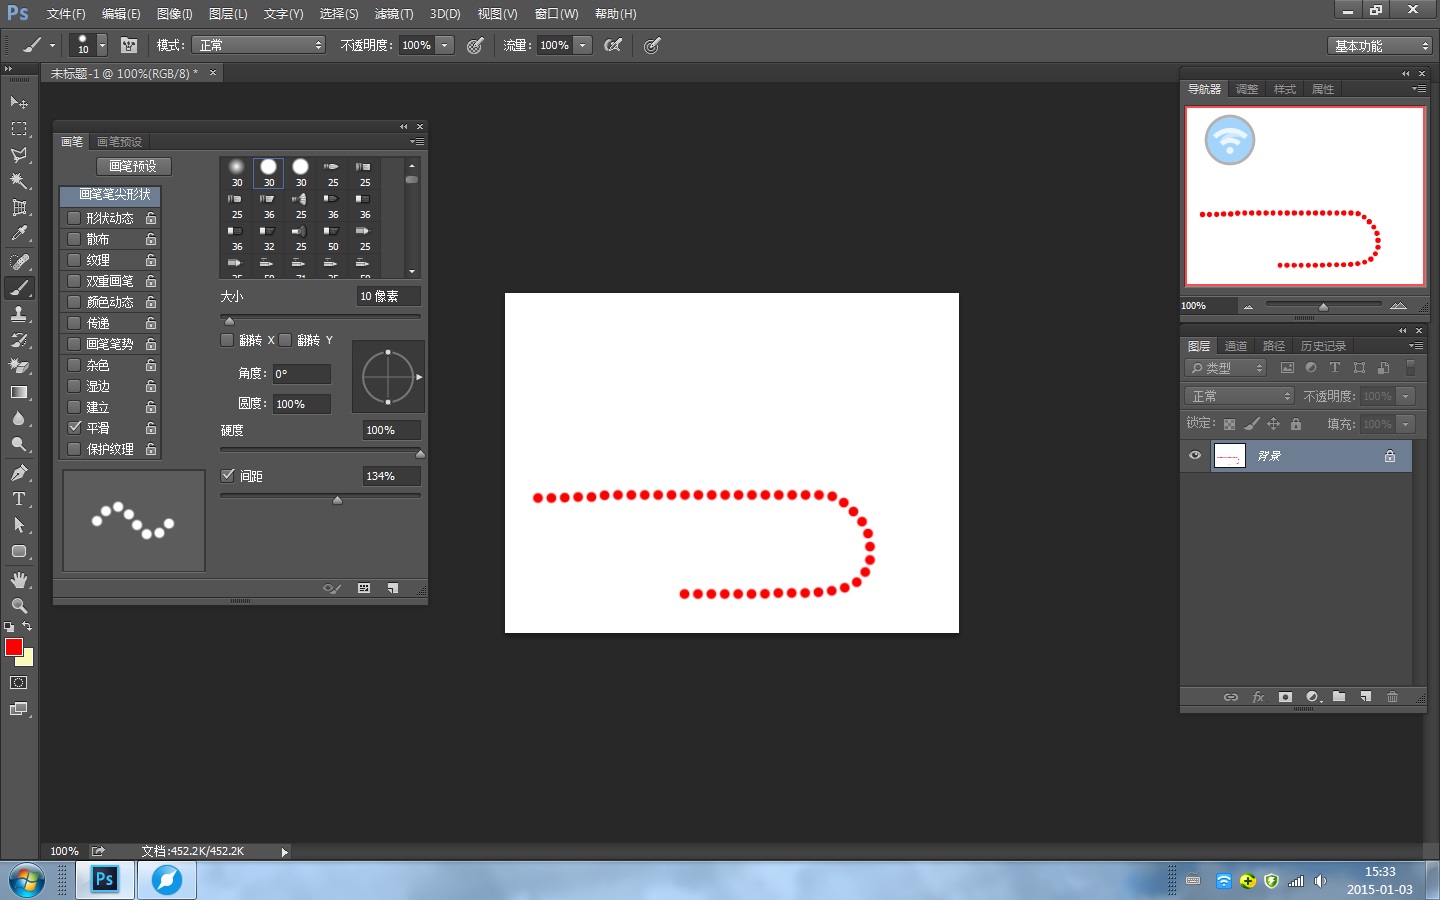Toggle 翻转 X checkbox
Image resolution: width=1440 pixels, height=900 pixels.
(227, 340)
